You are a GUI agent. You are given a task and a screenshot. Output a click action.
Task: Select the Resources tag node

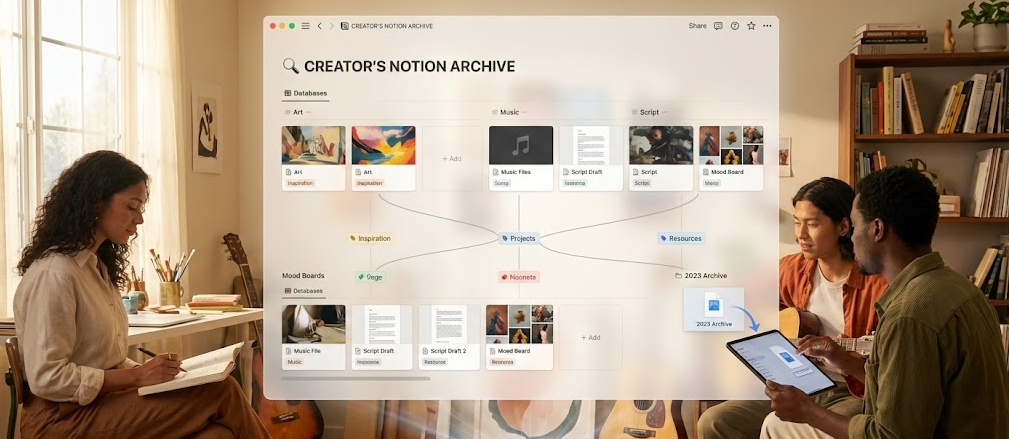[681, 238]
